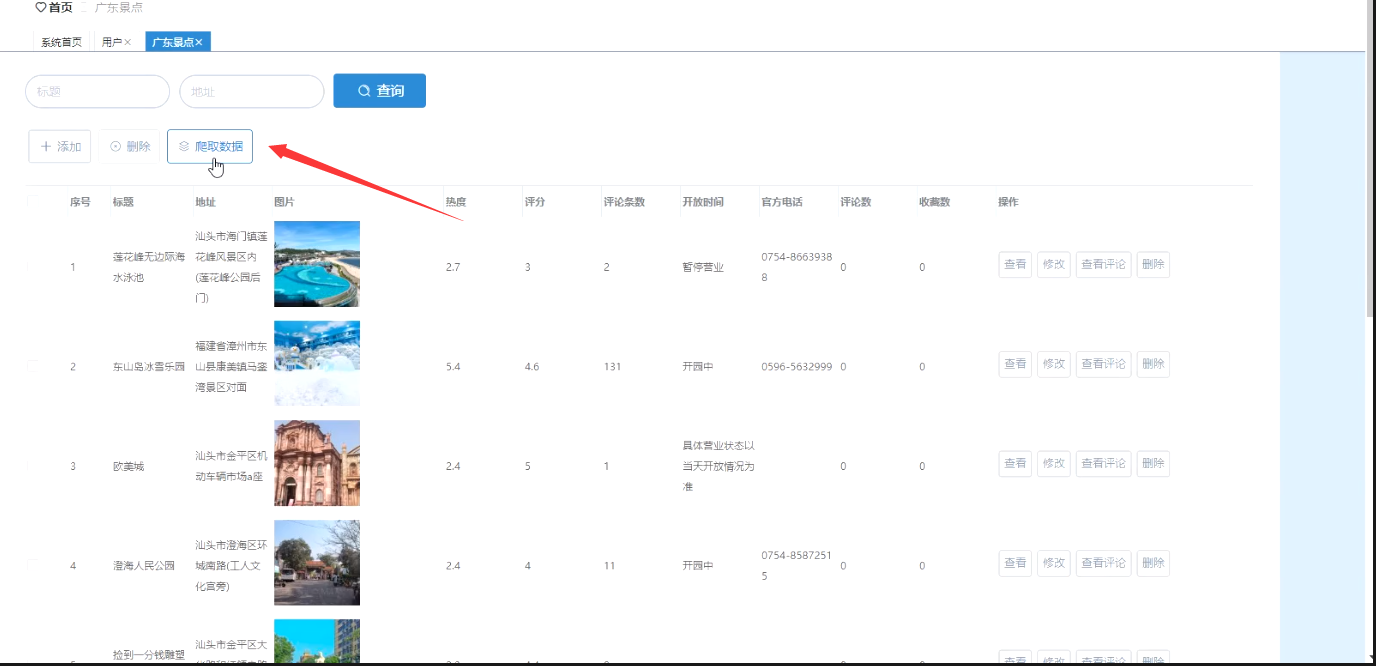This screenshot has width=1376, height=666.
Task: Close the 广东景点 tab with its X
Action: point(199,42)
